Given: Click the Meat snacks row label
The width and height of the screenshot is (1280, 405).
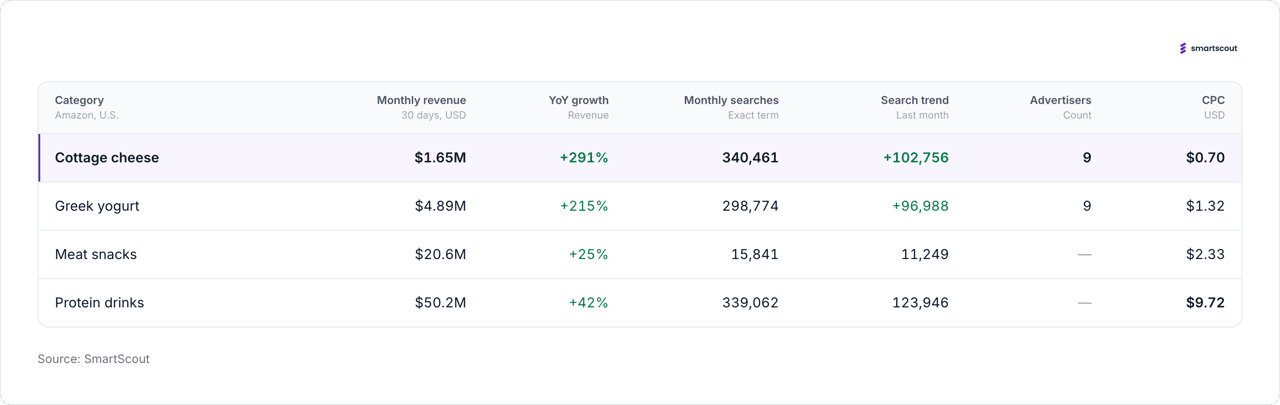Looking at the screenshot, I should tap(96, 254).
